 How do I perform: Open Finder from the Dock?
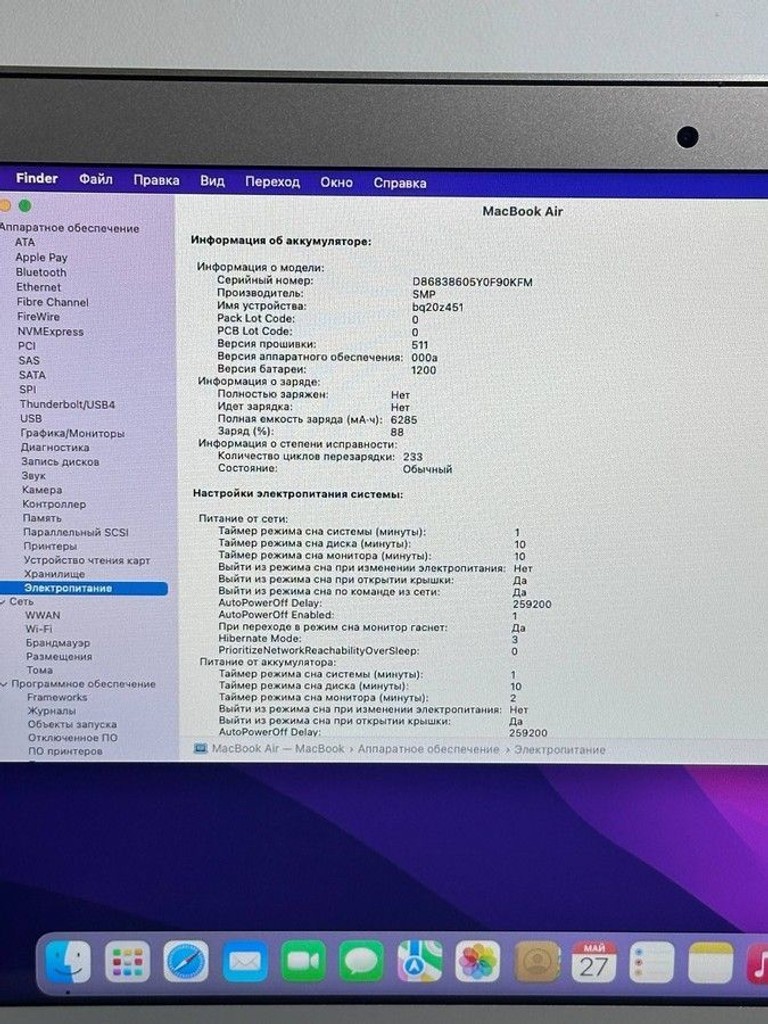[x=68, y=961]
